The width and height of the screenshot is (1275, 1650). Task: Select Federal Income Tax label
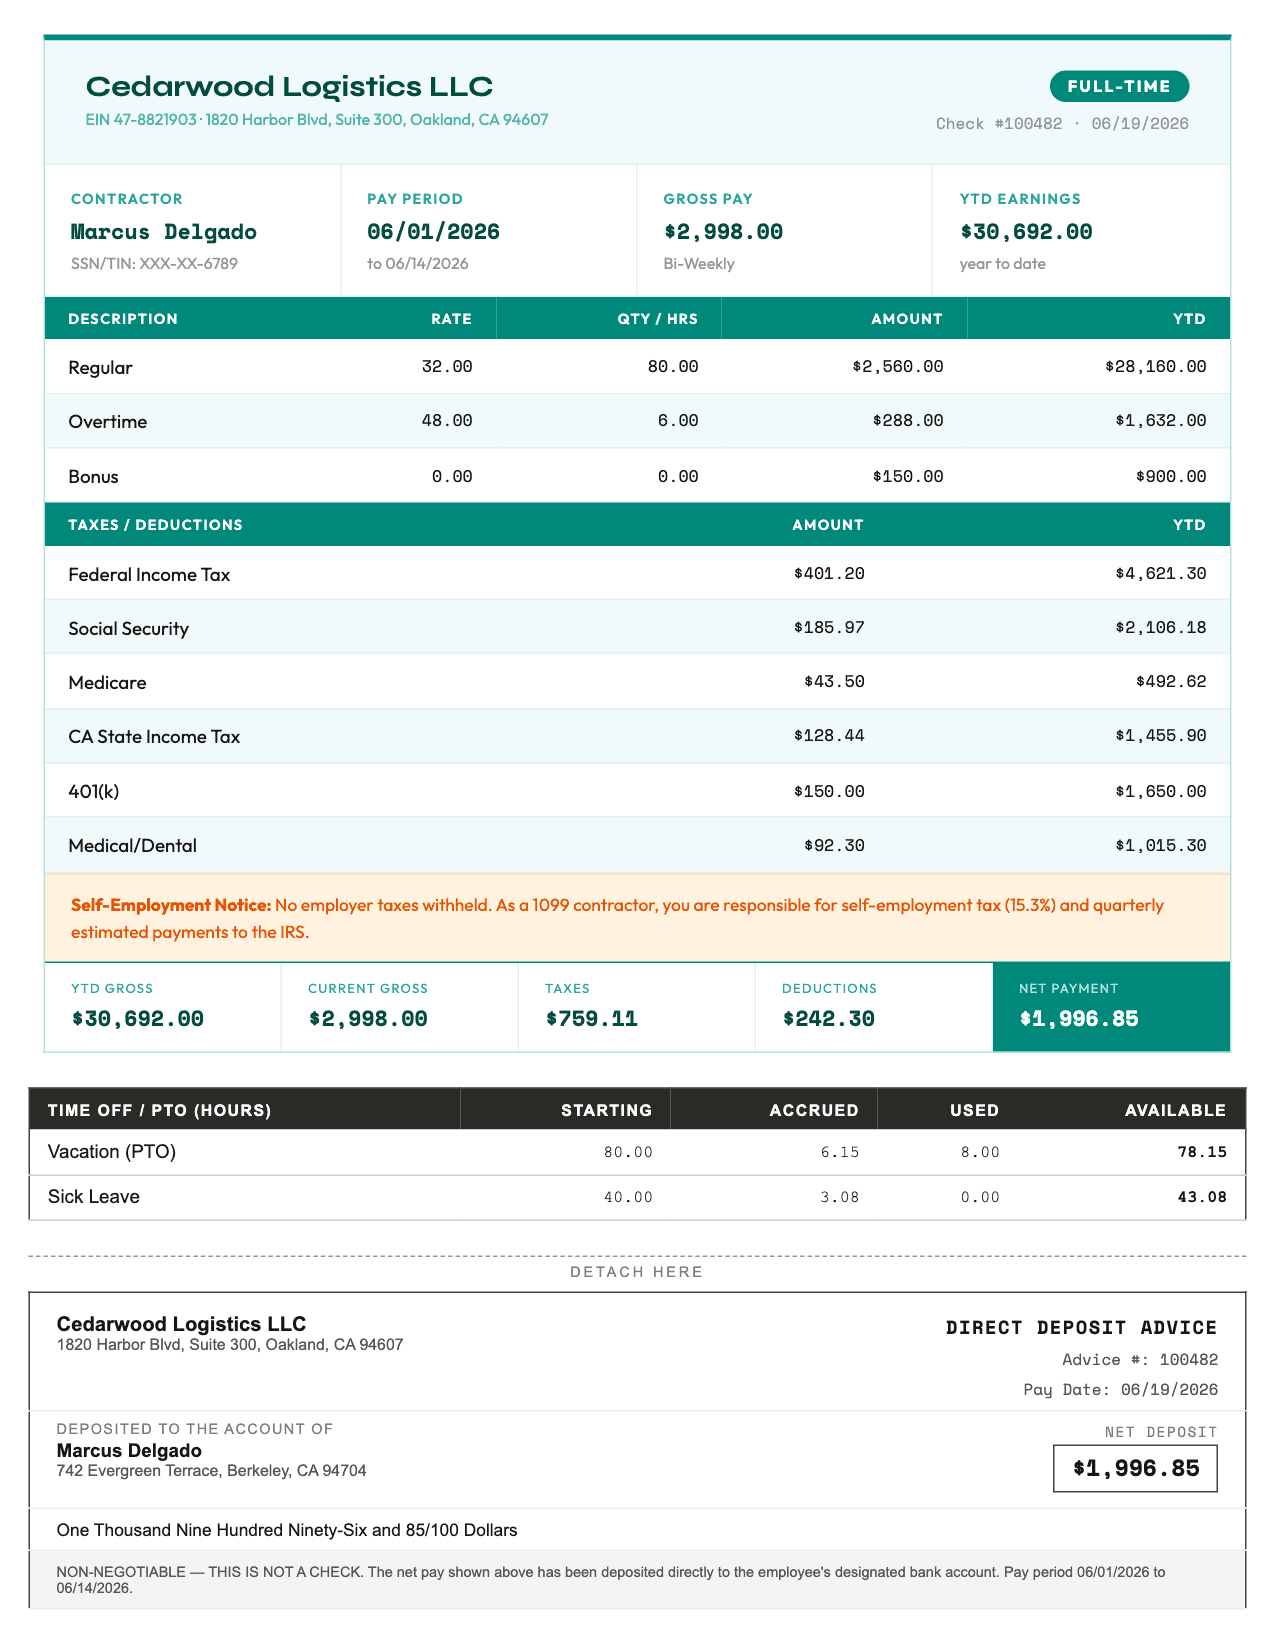[x=149, y=575]
